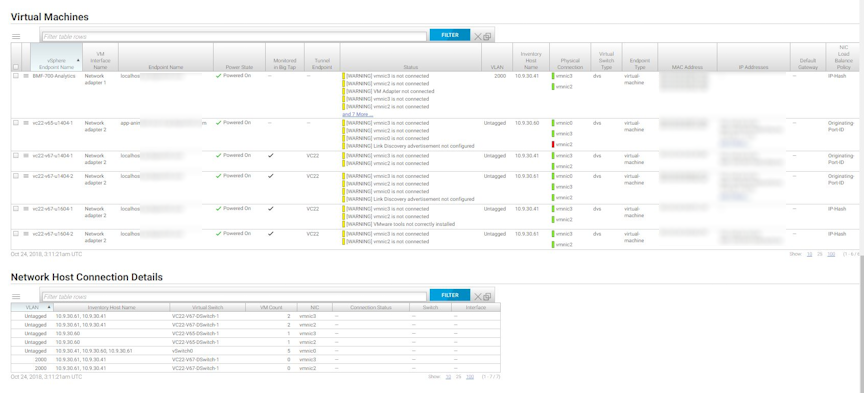Screen dimensions: 864x393
Task: Check the vc22-v67-u1404-1 row checkbox
Action: (16, 155)
